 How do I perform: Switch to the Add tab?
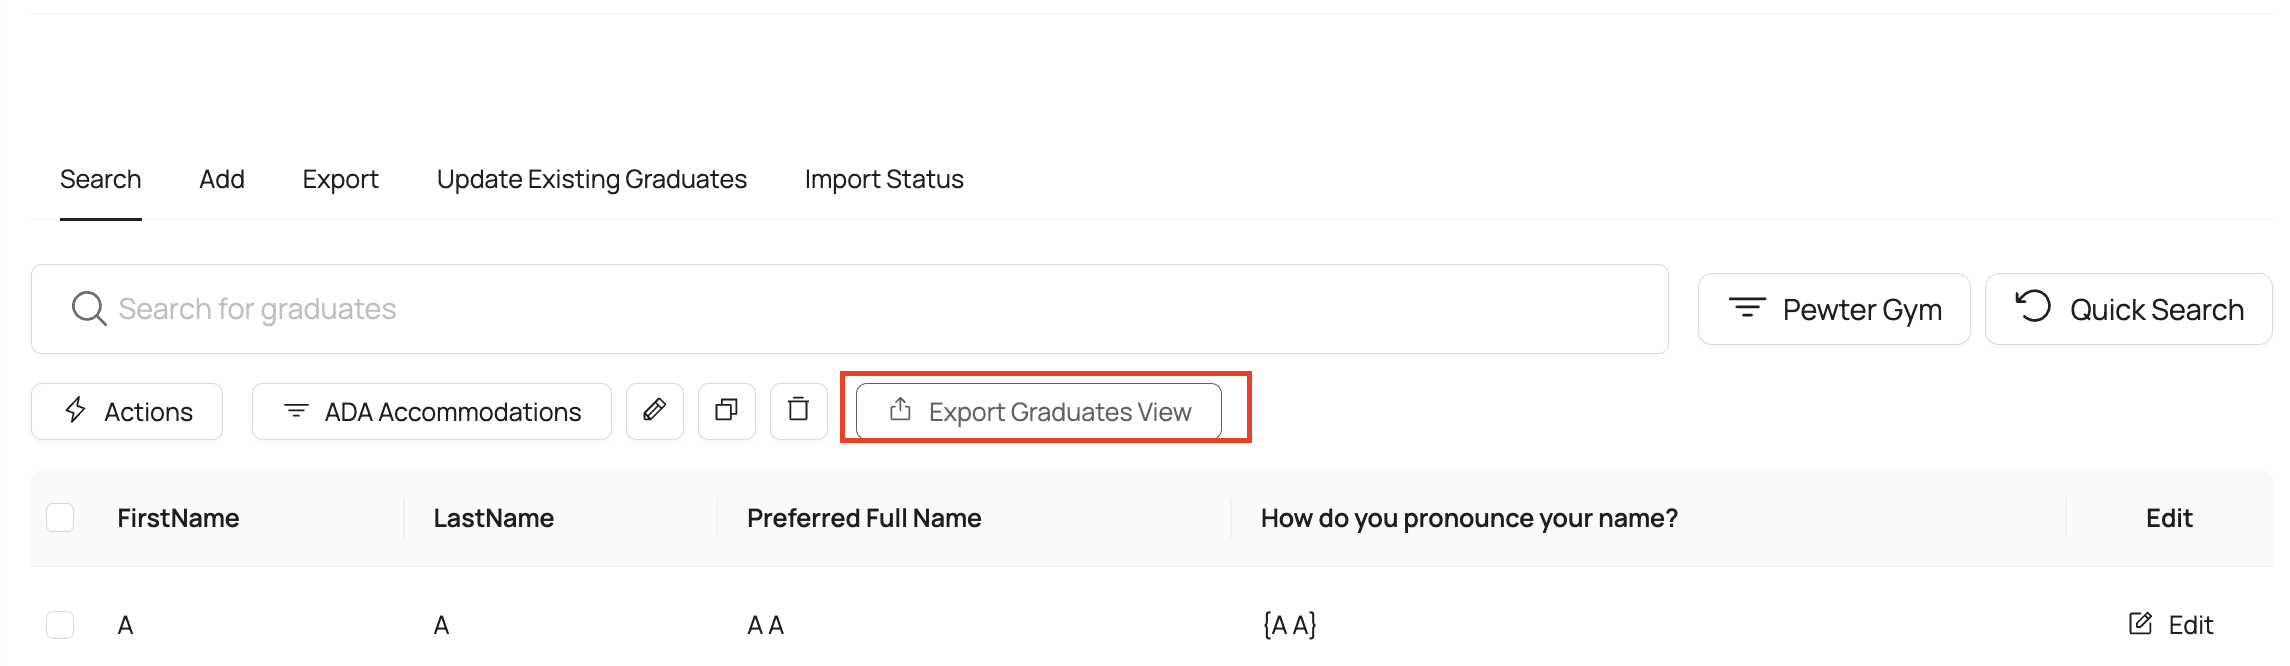(x=222, y=180)
